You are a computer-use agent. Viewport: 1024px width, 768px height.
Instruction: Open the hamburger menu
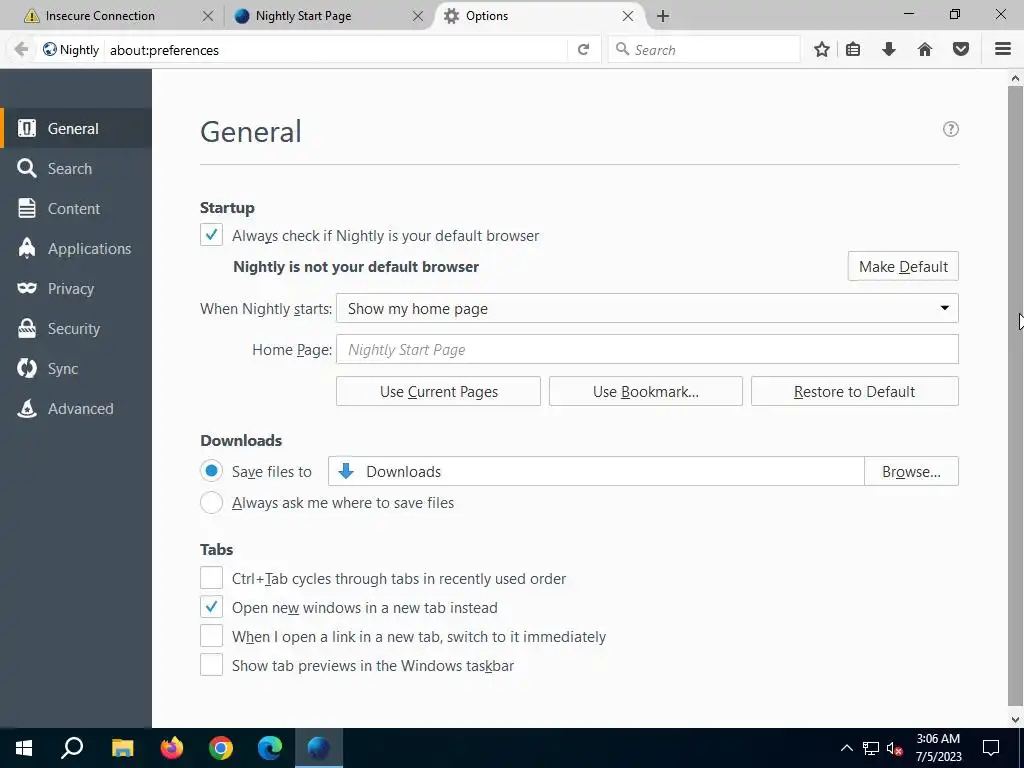coord(1002,50)
